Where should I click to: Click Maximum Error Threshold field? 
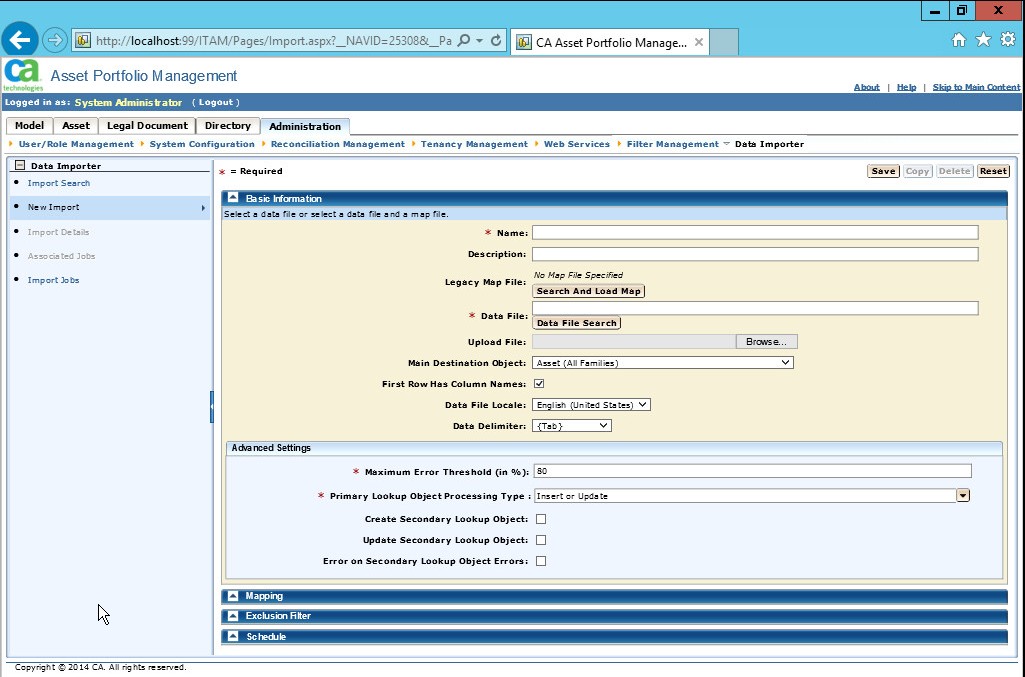point(752,471)
